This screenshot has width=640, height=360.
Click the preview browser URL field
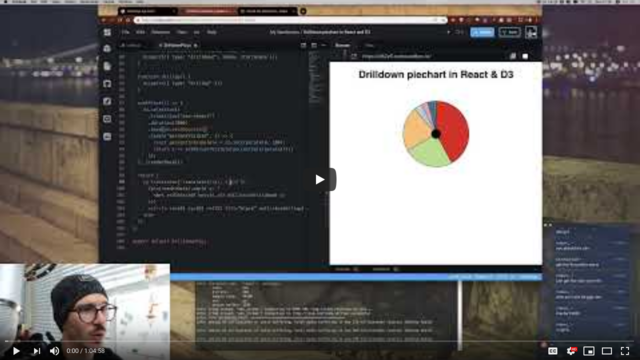tap(433, 56)
